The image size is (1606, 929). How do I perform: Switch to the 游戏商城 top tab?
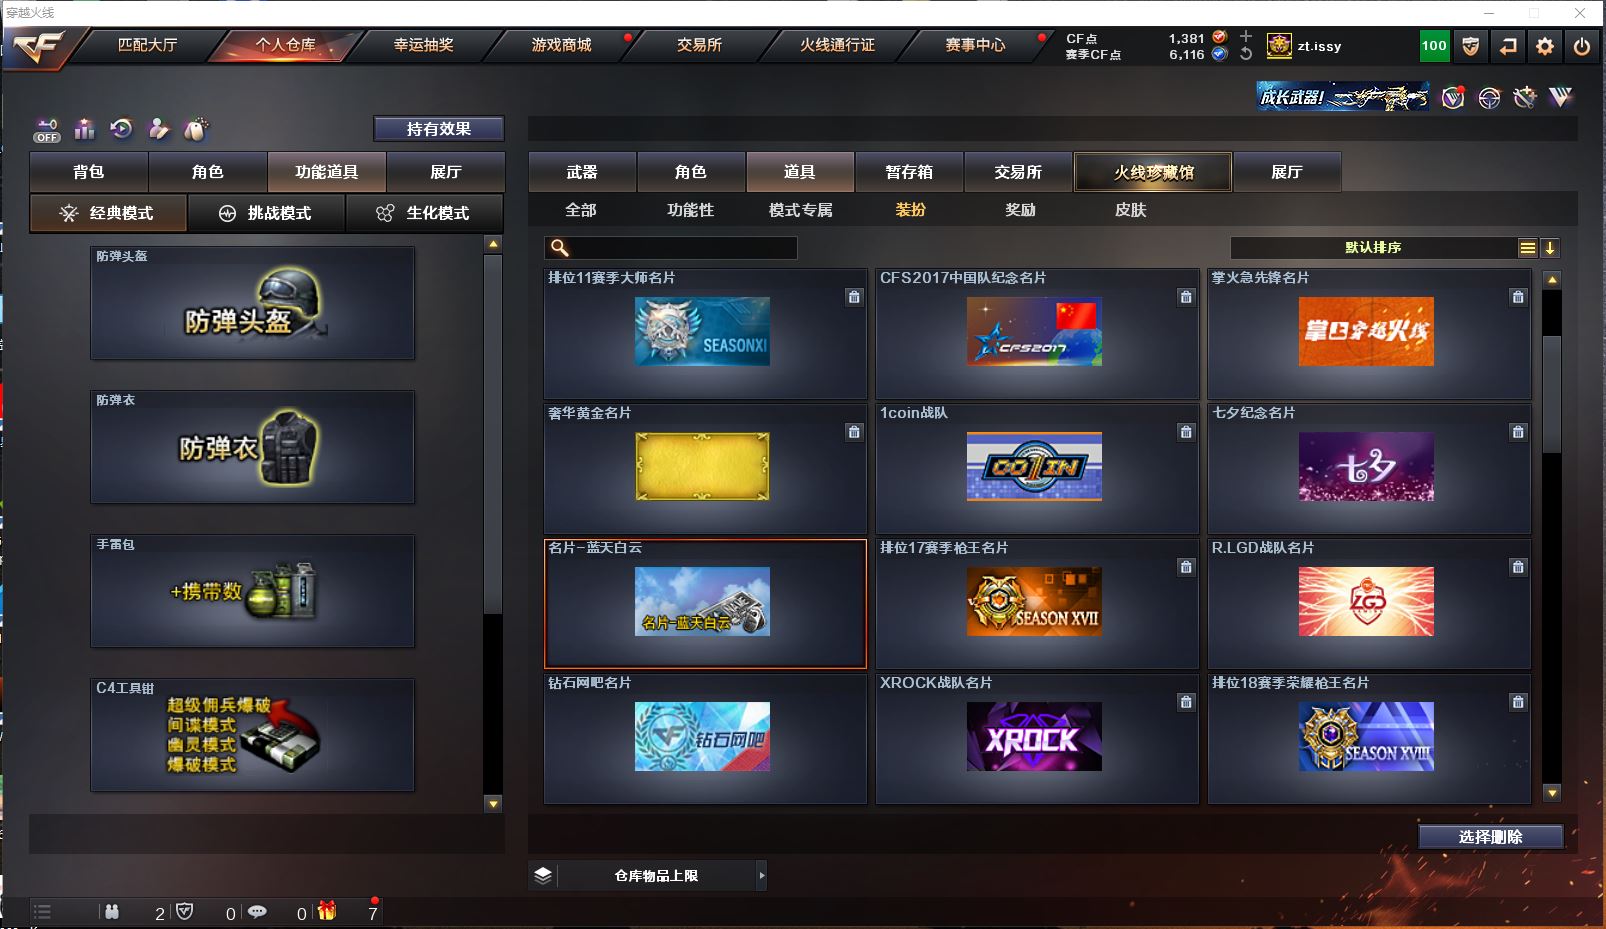coord(561,45)
